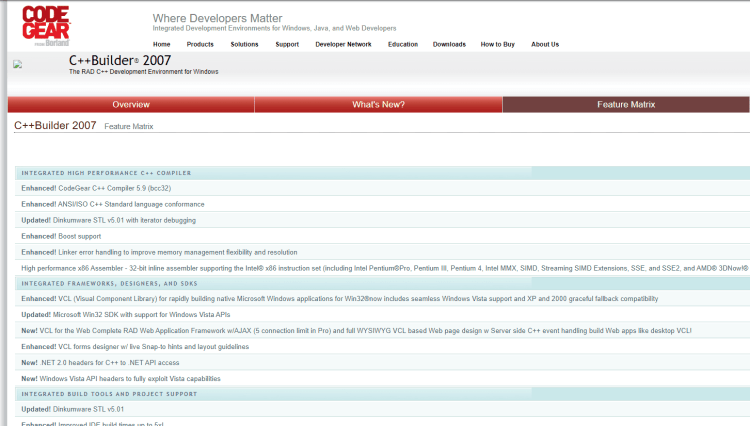The image size is (750, 426).
Task: Select the Education menu item
Action: (x=403, y=44)
